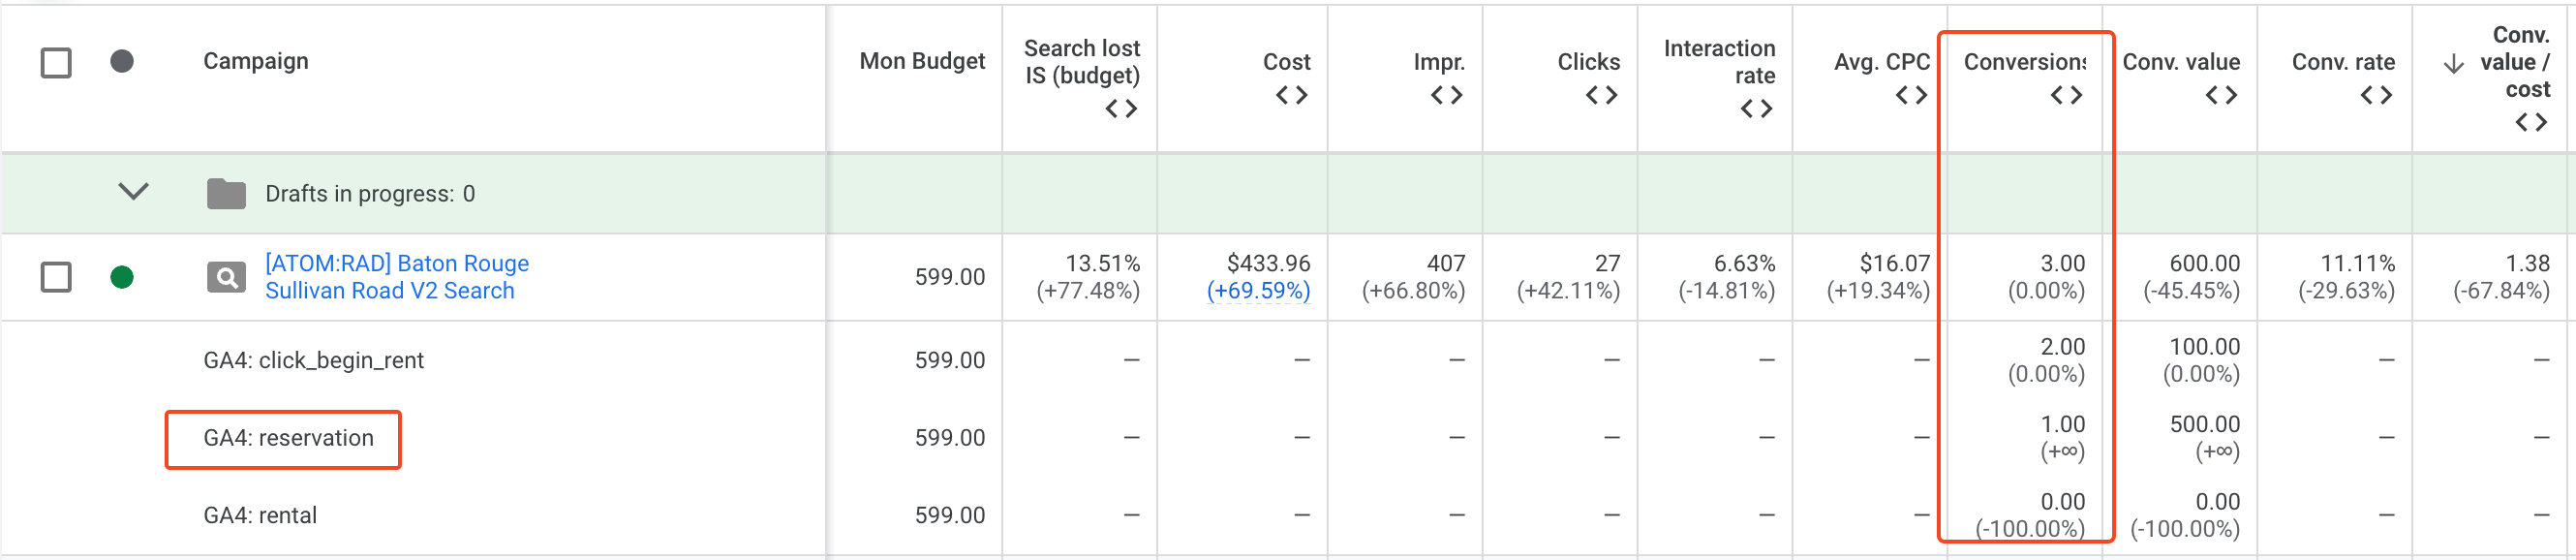Sort by the Campaign column header

click(256, 62)
